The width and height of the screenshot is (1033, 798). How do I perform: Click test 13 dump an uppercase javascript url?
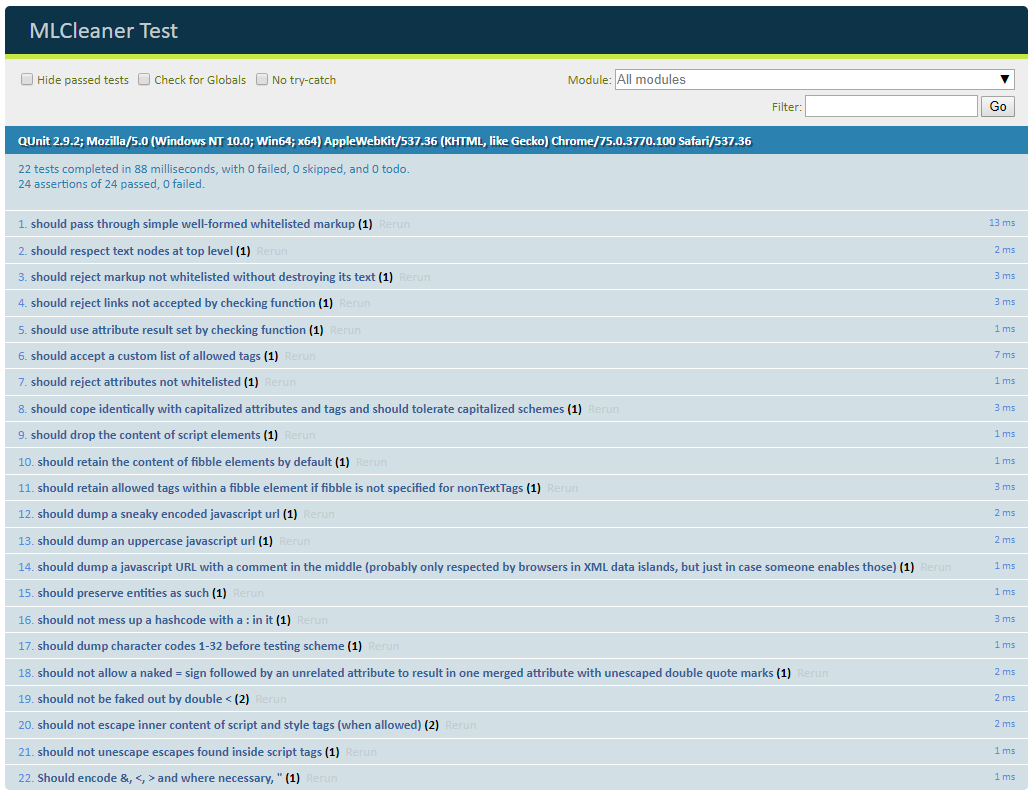146,541
